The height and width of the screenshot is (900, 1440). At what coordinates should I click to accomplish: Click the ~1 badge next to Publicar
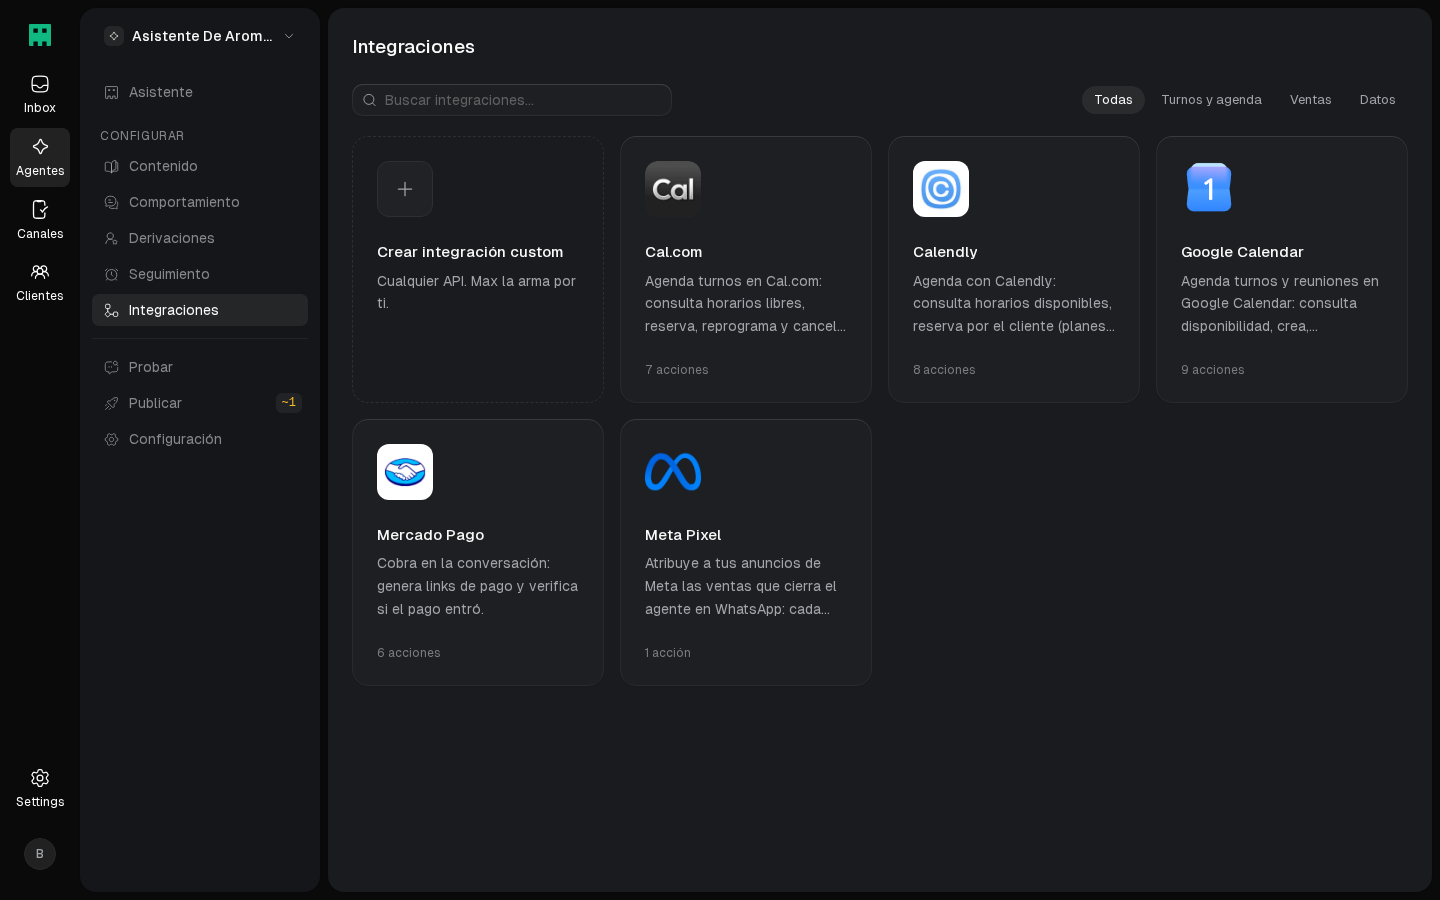pyautogui.click(x=289, y=403)
